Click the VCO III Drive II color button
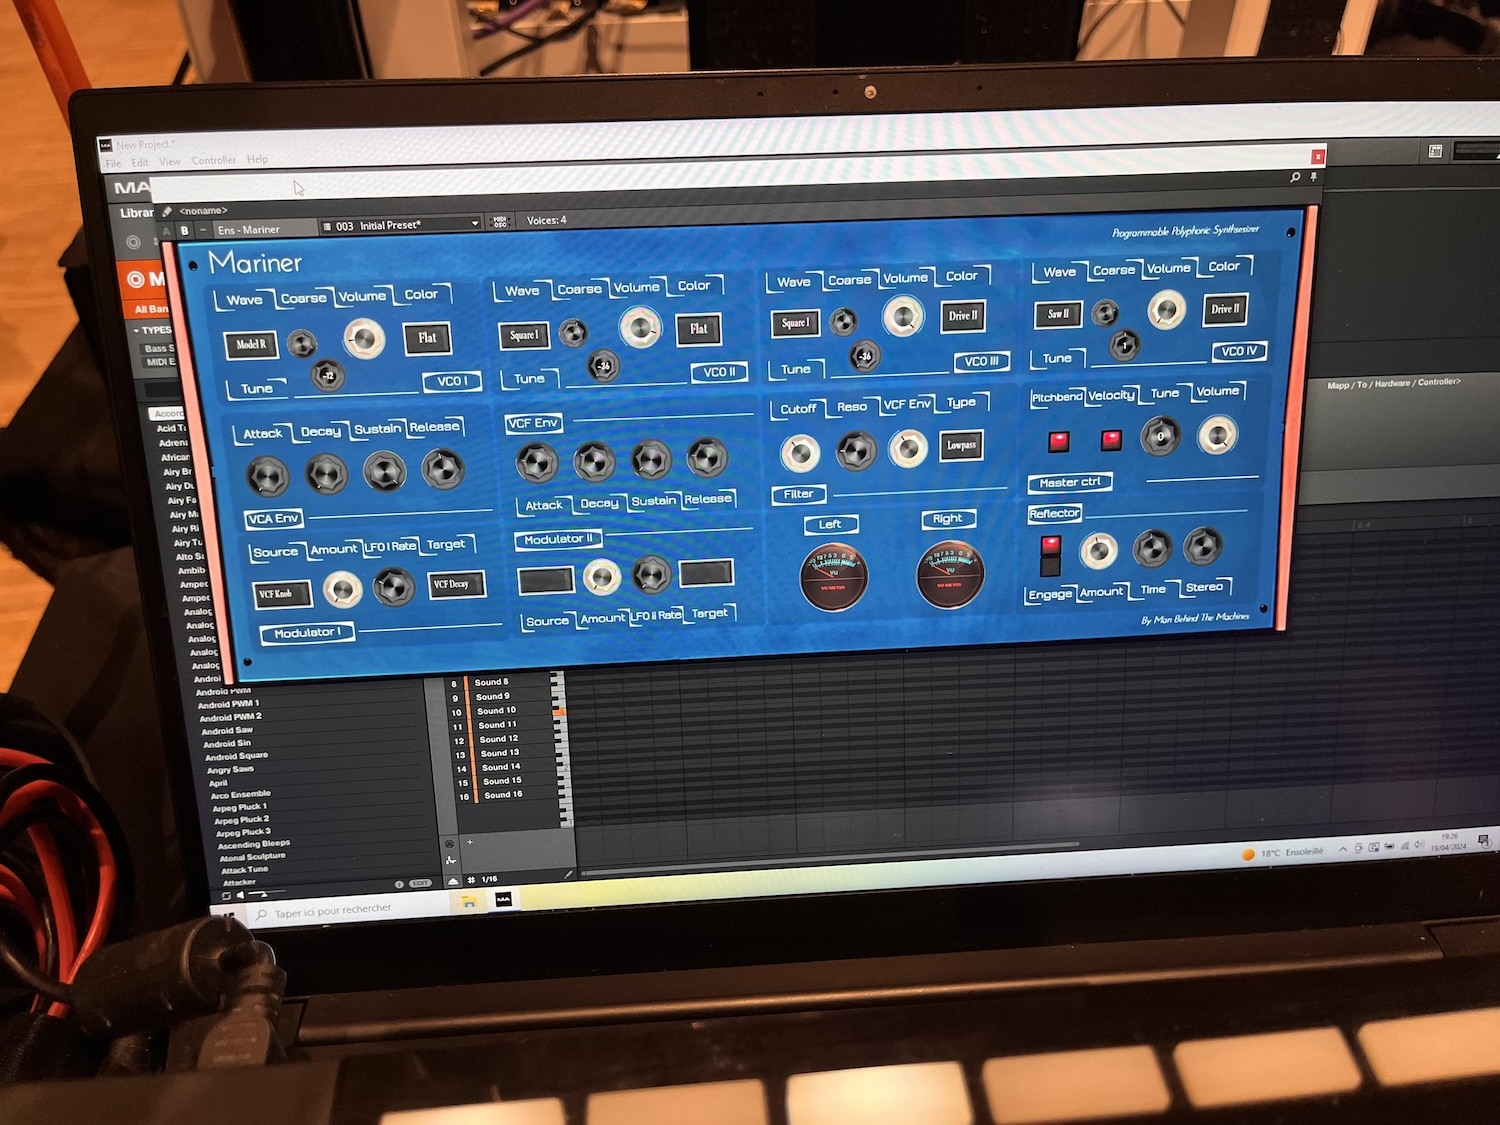 pos(963,316)
